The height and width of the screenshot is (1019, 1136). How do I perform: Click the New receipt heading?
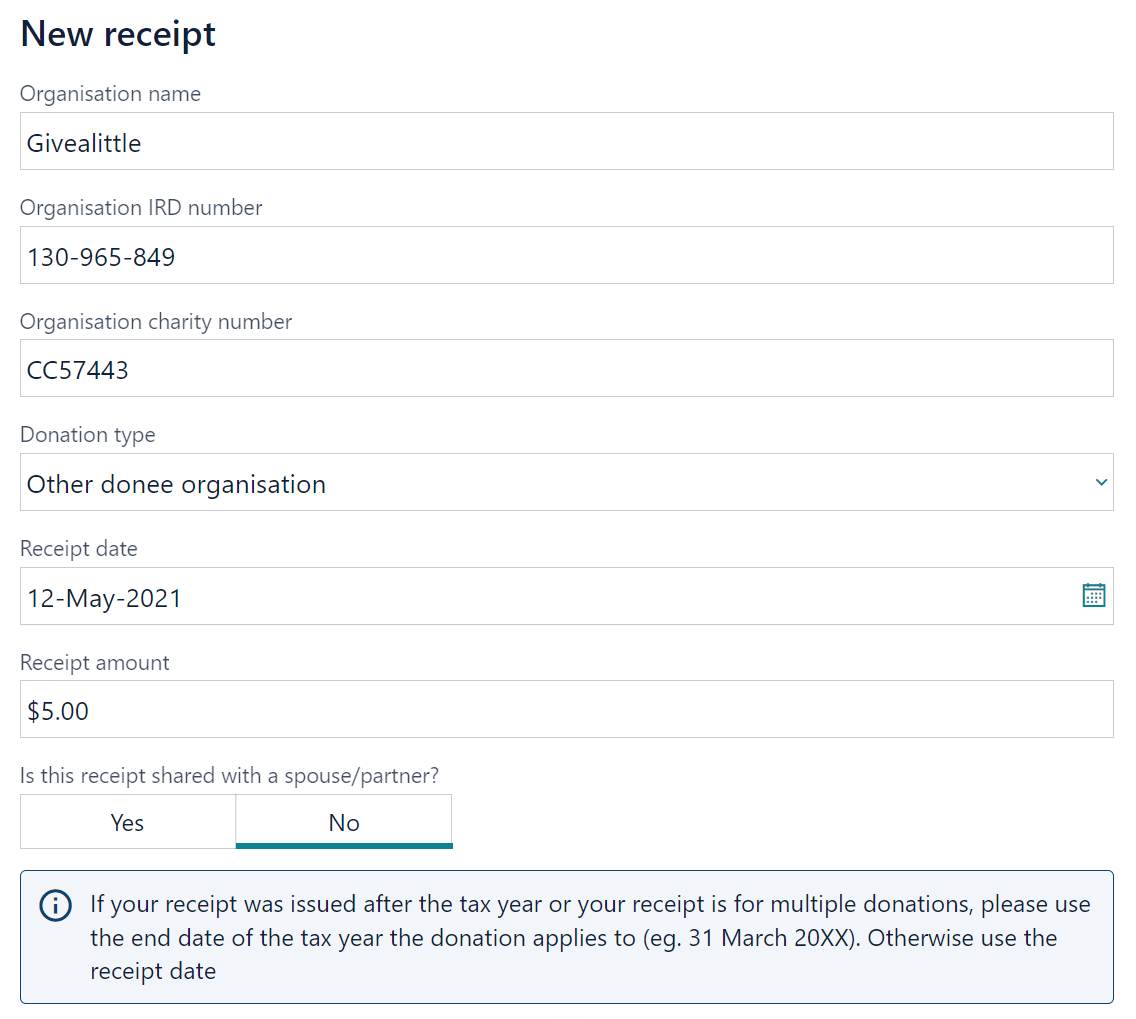118,34
